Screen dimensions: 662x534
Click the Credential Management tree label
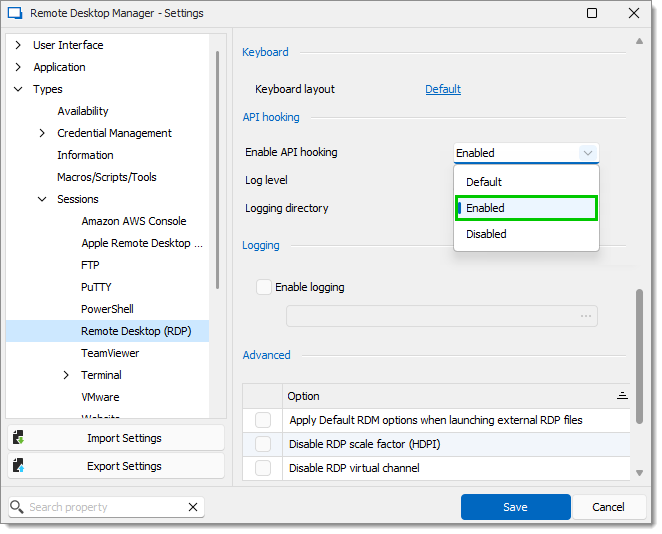coord(114,133)
